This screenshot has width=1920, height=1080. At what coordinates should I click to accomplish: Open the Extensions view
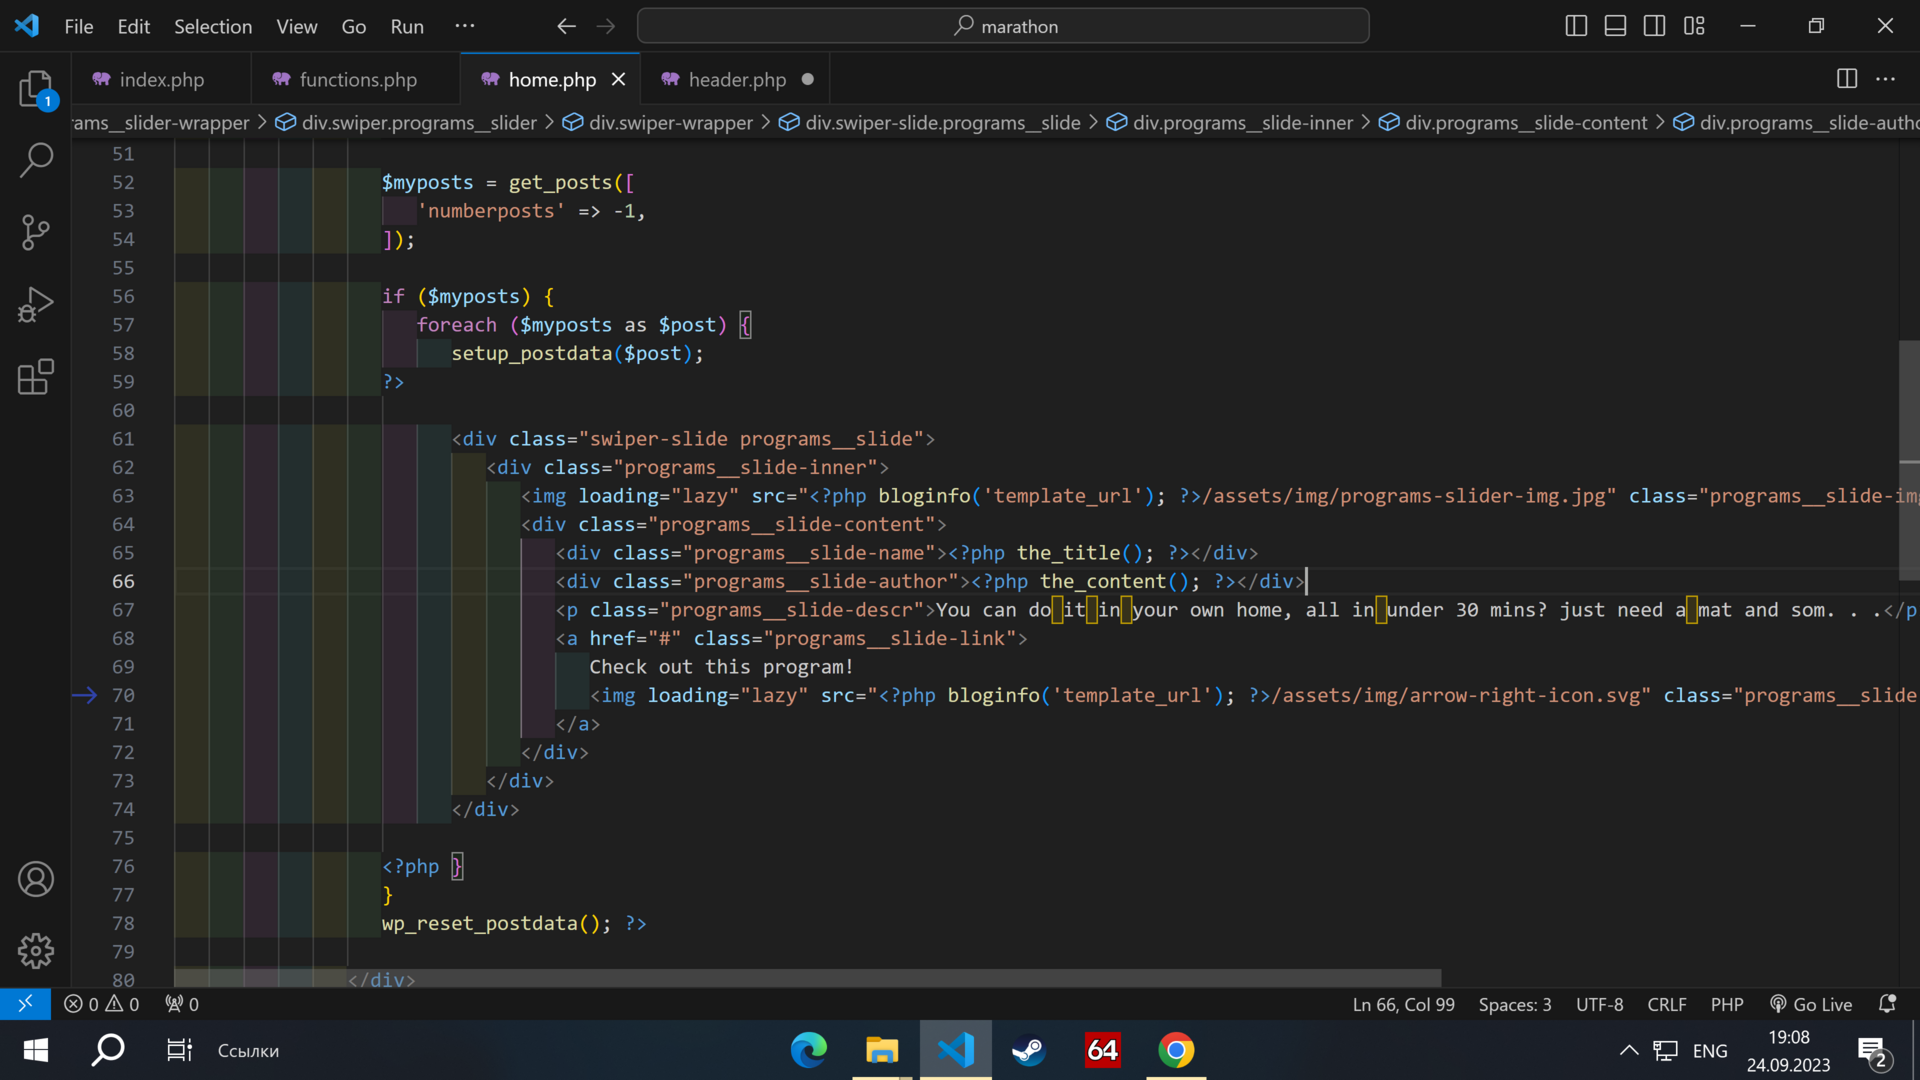click(36, 377)
